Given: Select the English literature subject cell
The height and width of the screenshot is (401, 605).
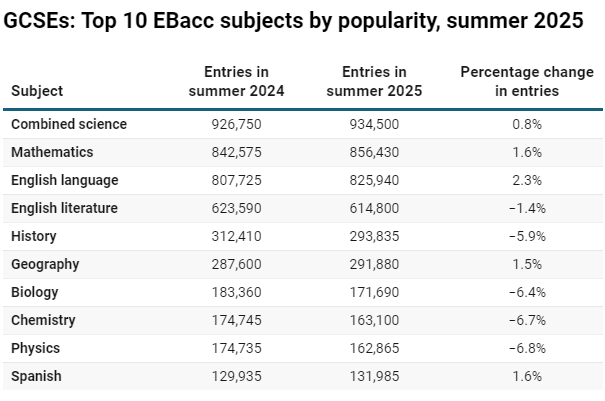Looking at the screenshot, I should pyautogui.click(x=64, y=208).
